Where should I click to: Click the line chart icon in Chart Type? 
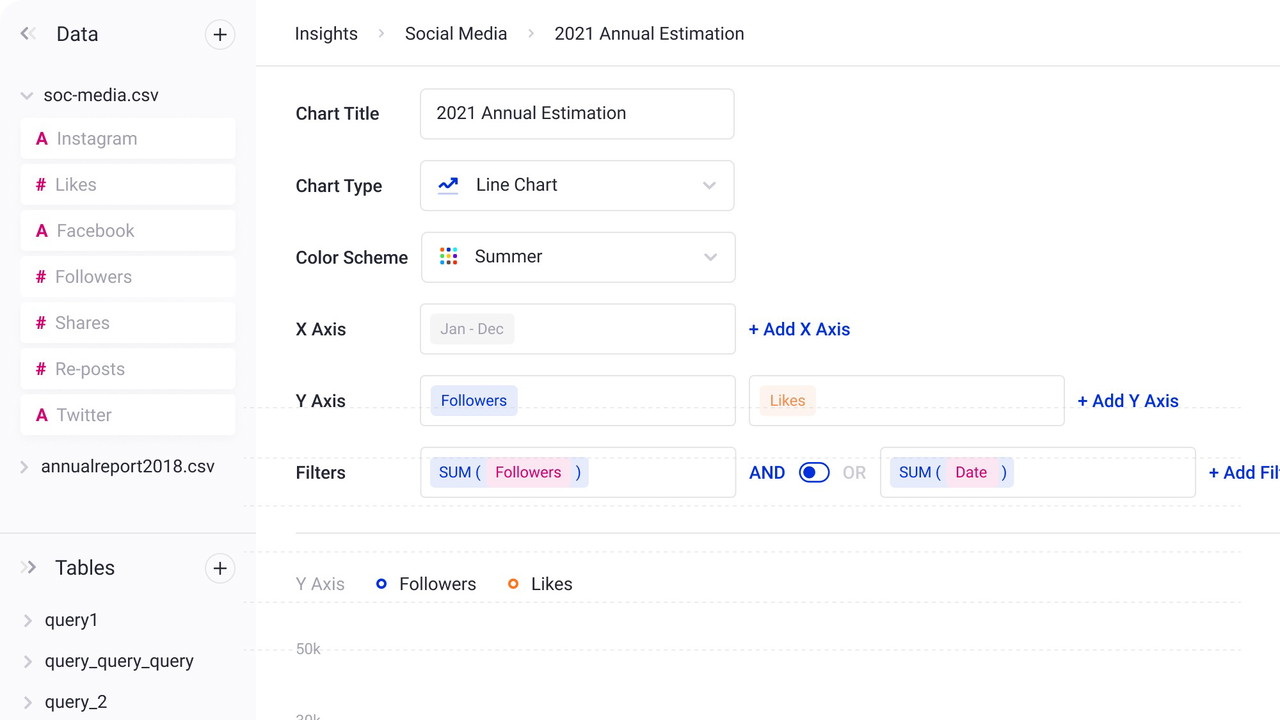click(448, 185)
